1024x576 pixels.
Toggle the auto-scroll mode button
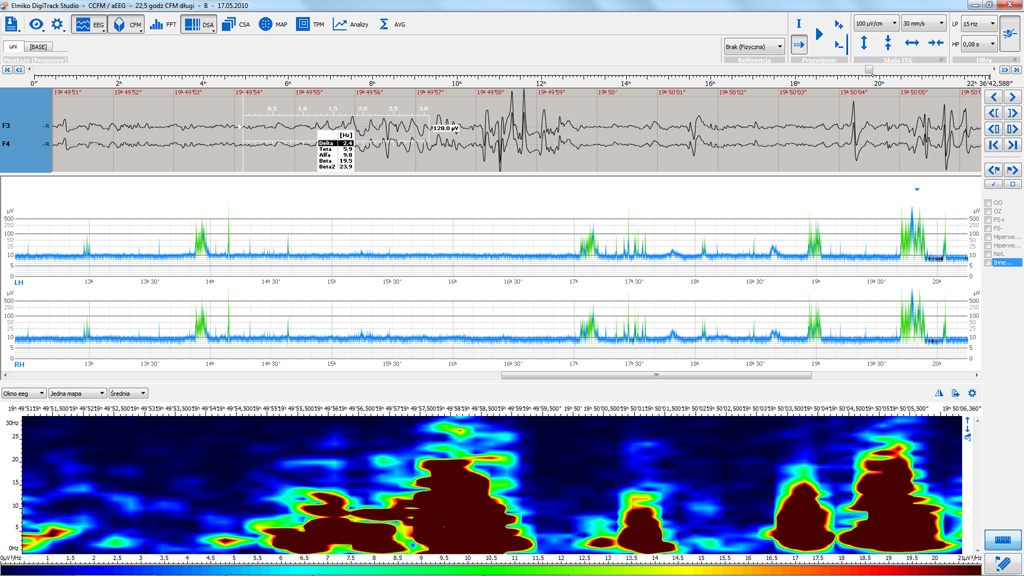(799, 45)
